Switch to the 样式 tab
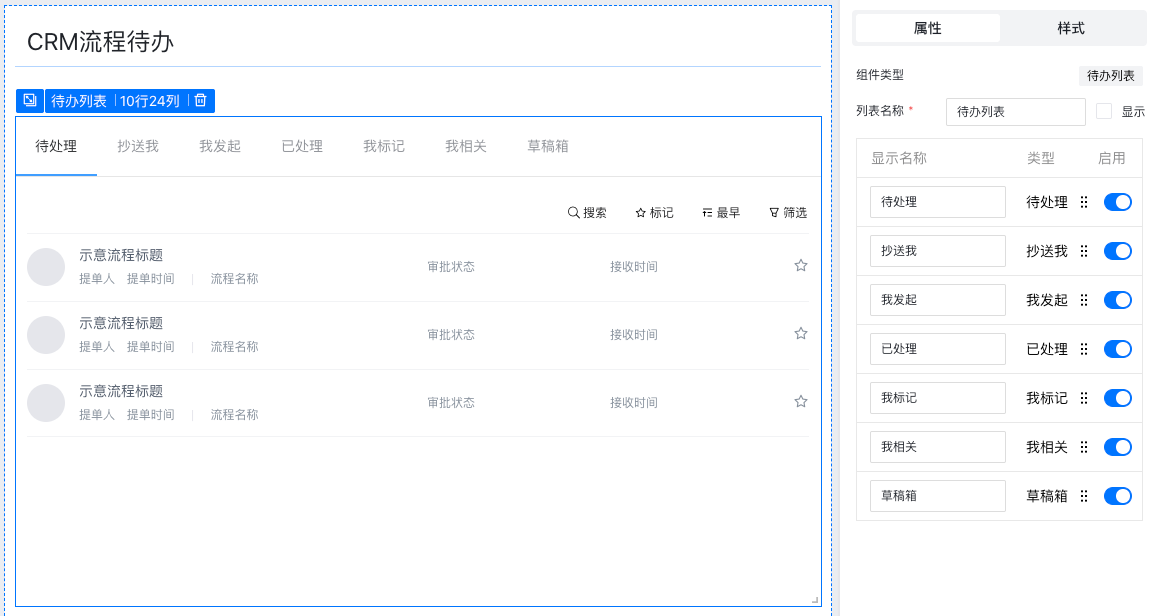1154x616 pixels. click(x=1071, y=28)
